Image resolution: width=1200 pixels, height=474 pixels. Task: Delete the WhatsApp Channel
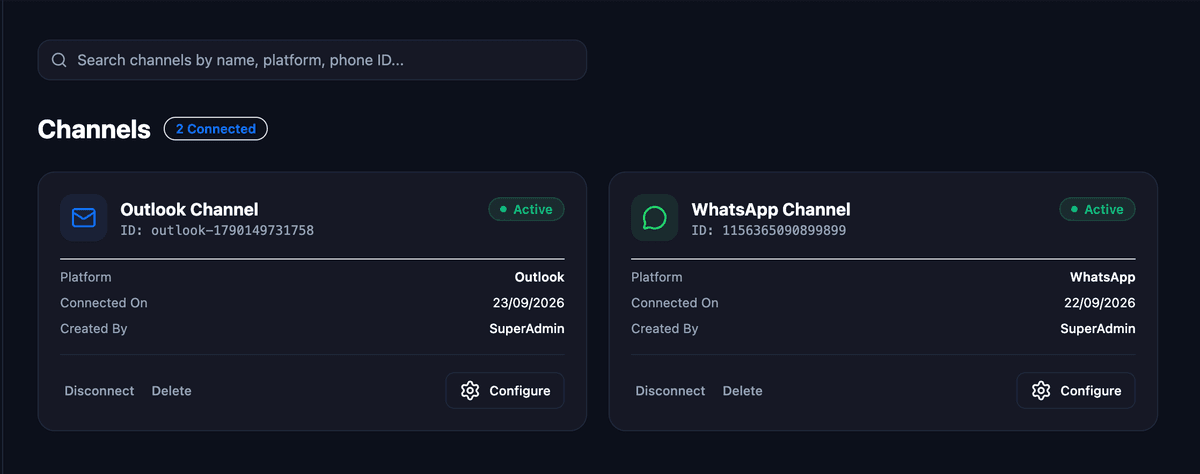point(743,391)
